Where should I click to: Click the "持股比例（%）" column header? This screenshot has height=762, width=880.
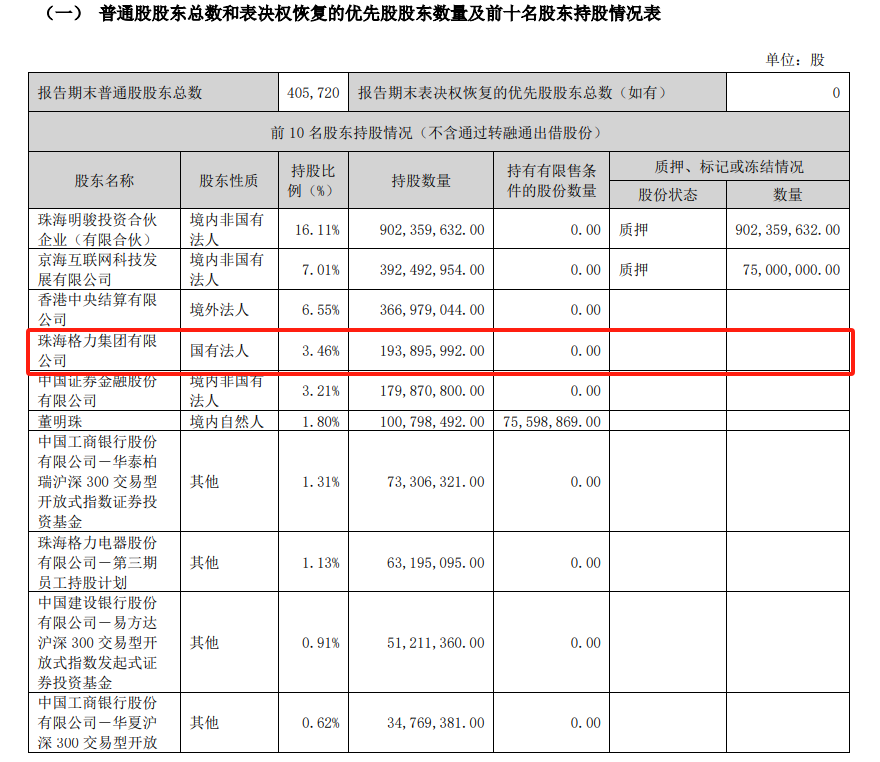313,181
